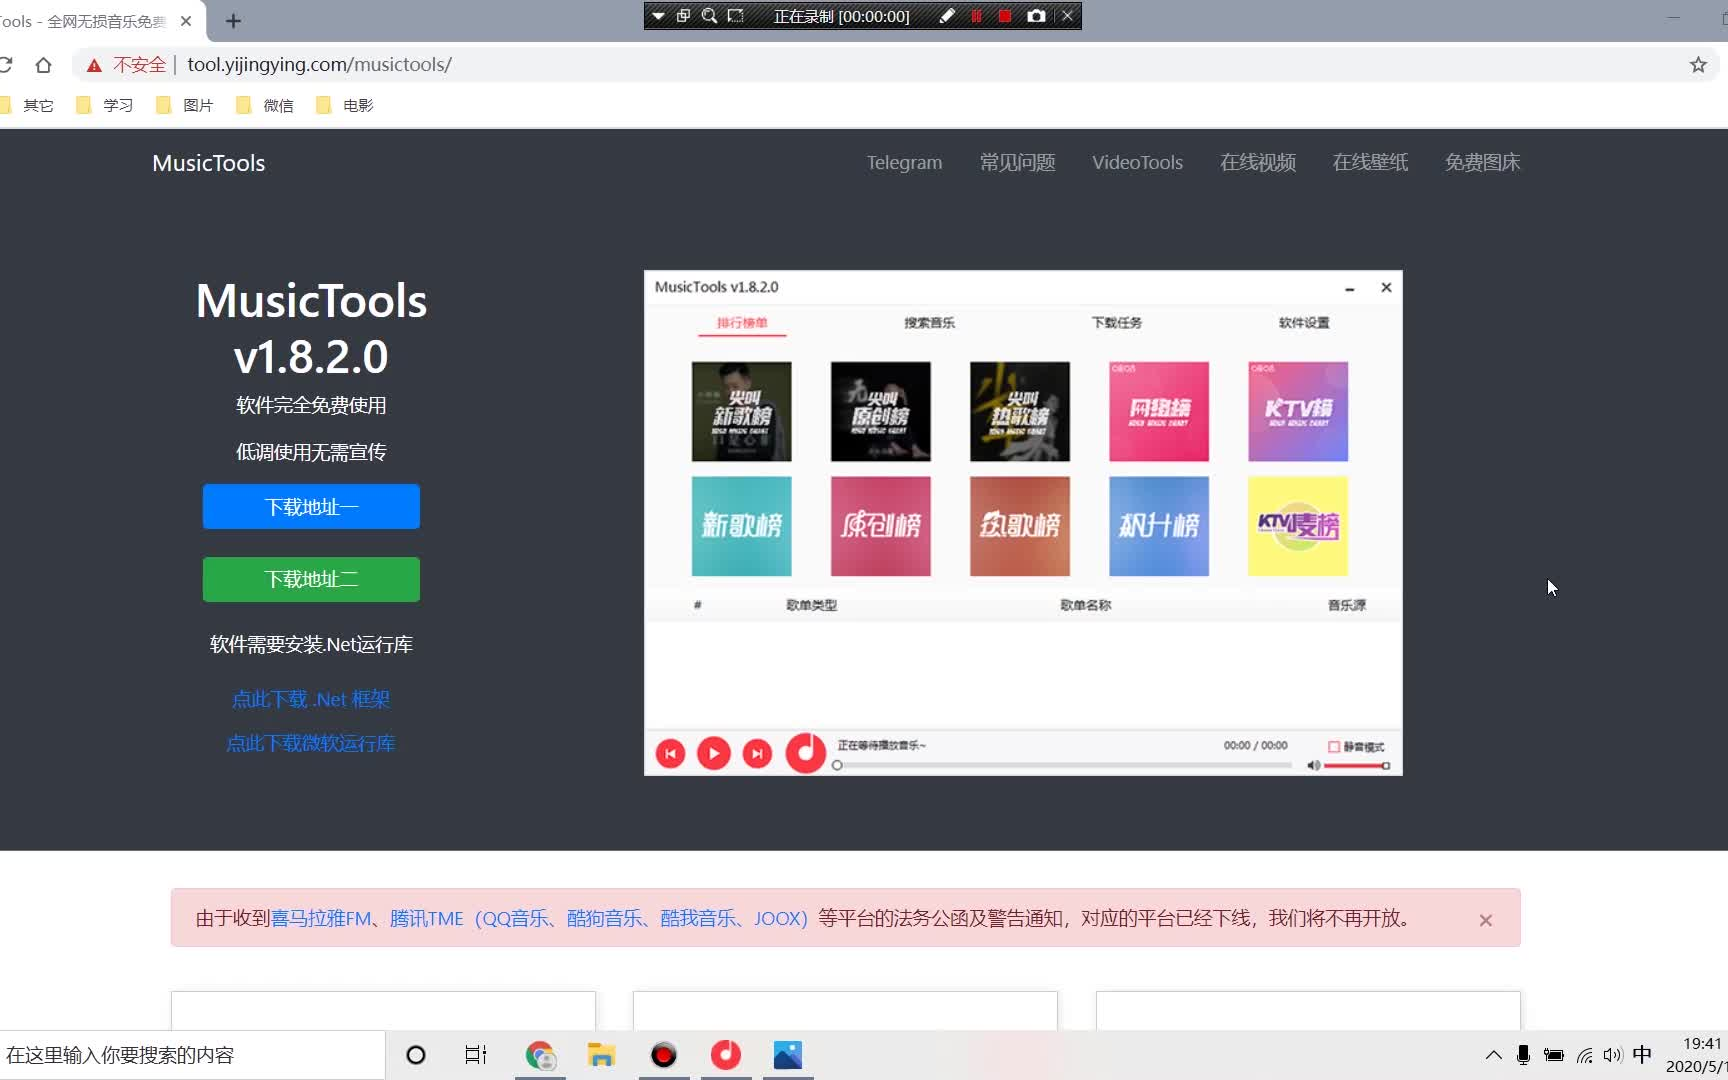The image size is (1728, 1080).
Task: Open the 点此下载 .Net 框架 link
Action: click(x=311, y=699)
